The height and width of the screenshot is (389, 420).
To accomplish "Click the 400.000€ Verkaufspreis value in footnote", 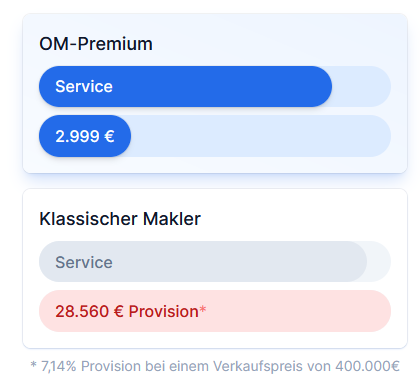I will 367,366.
